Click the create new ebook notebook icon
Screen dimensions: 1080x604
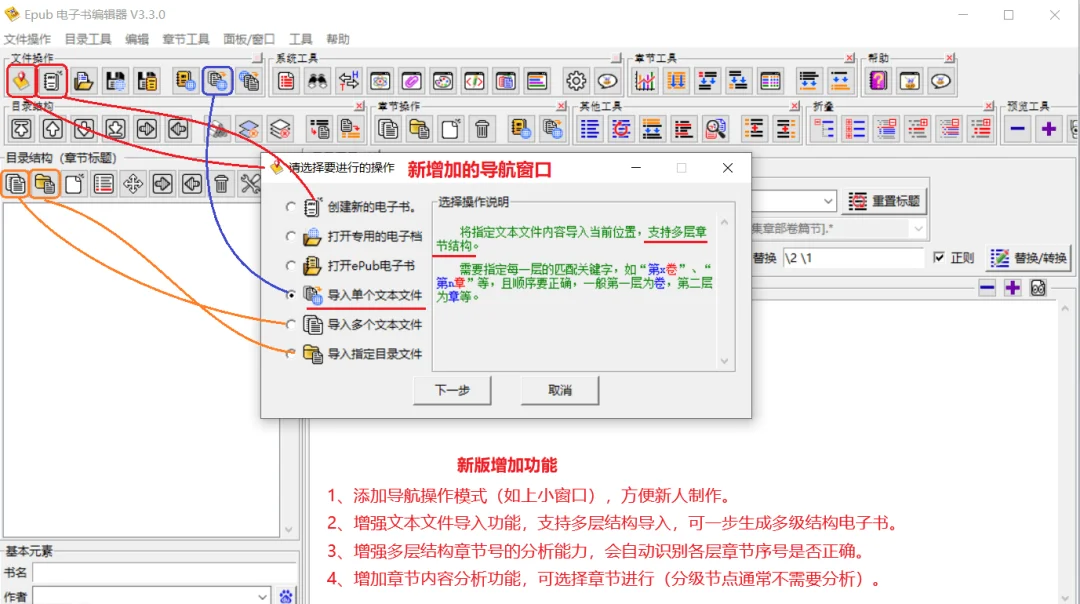(52, 81)
